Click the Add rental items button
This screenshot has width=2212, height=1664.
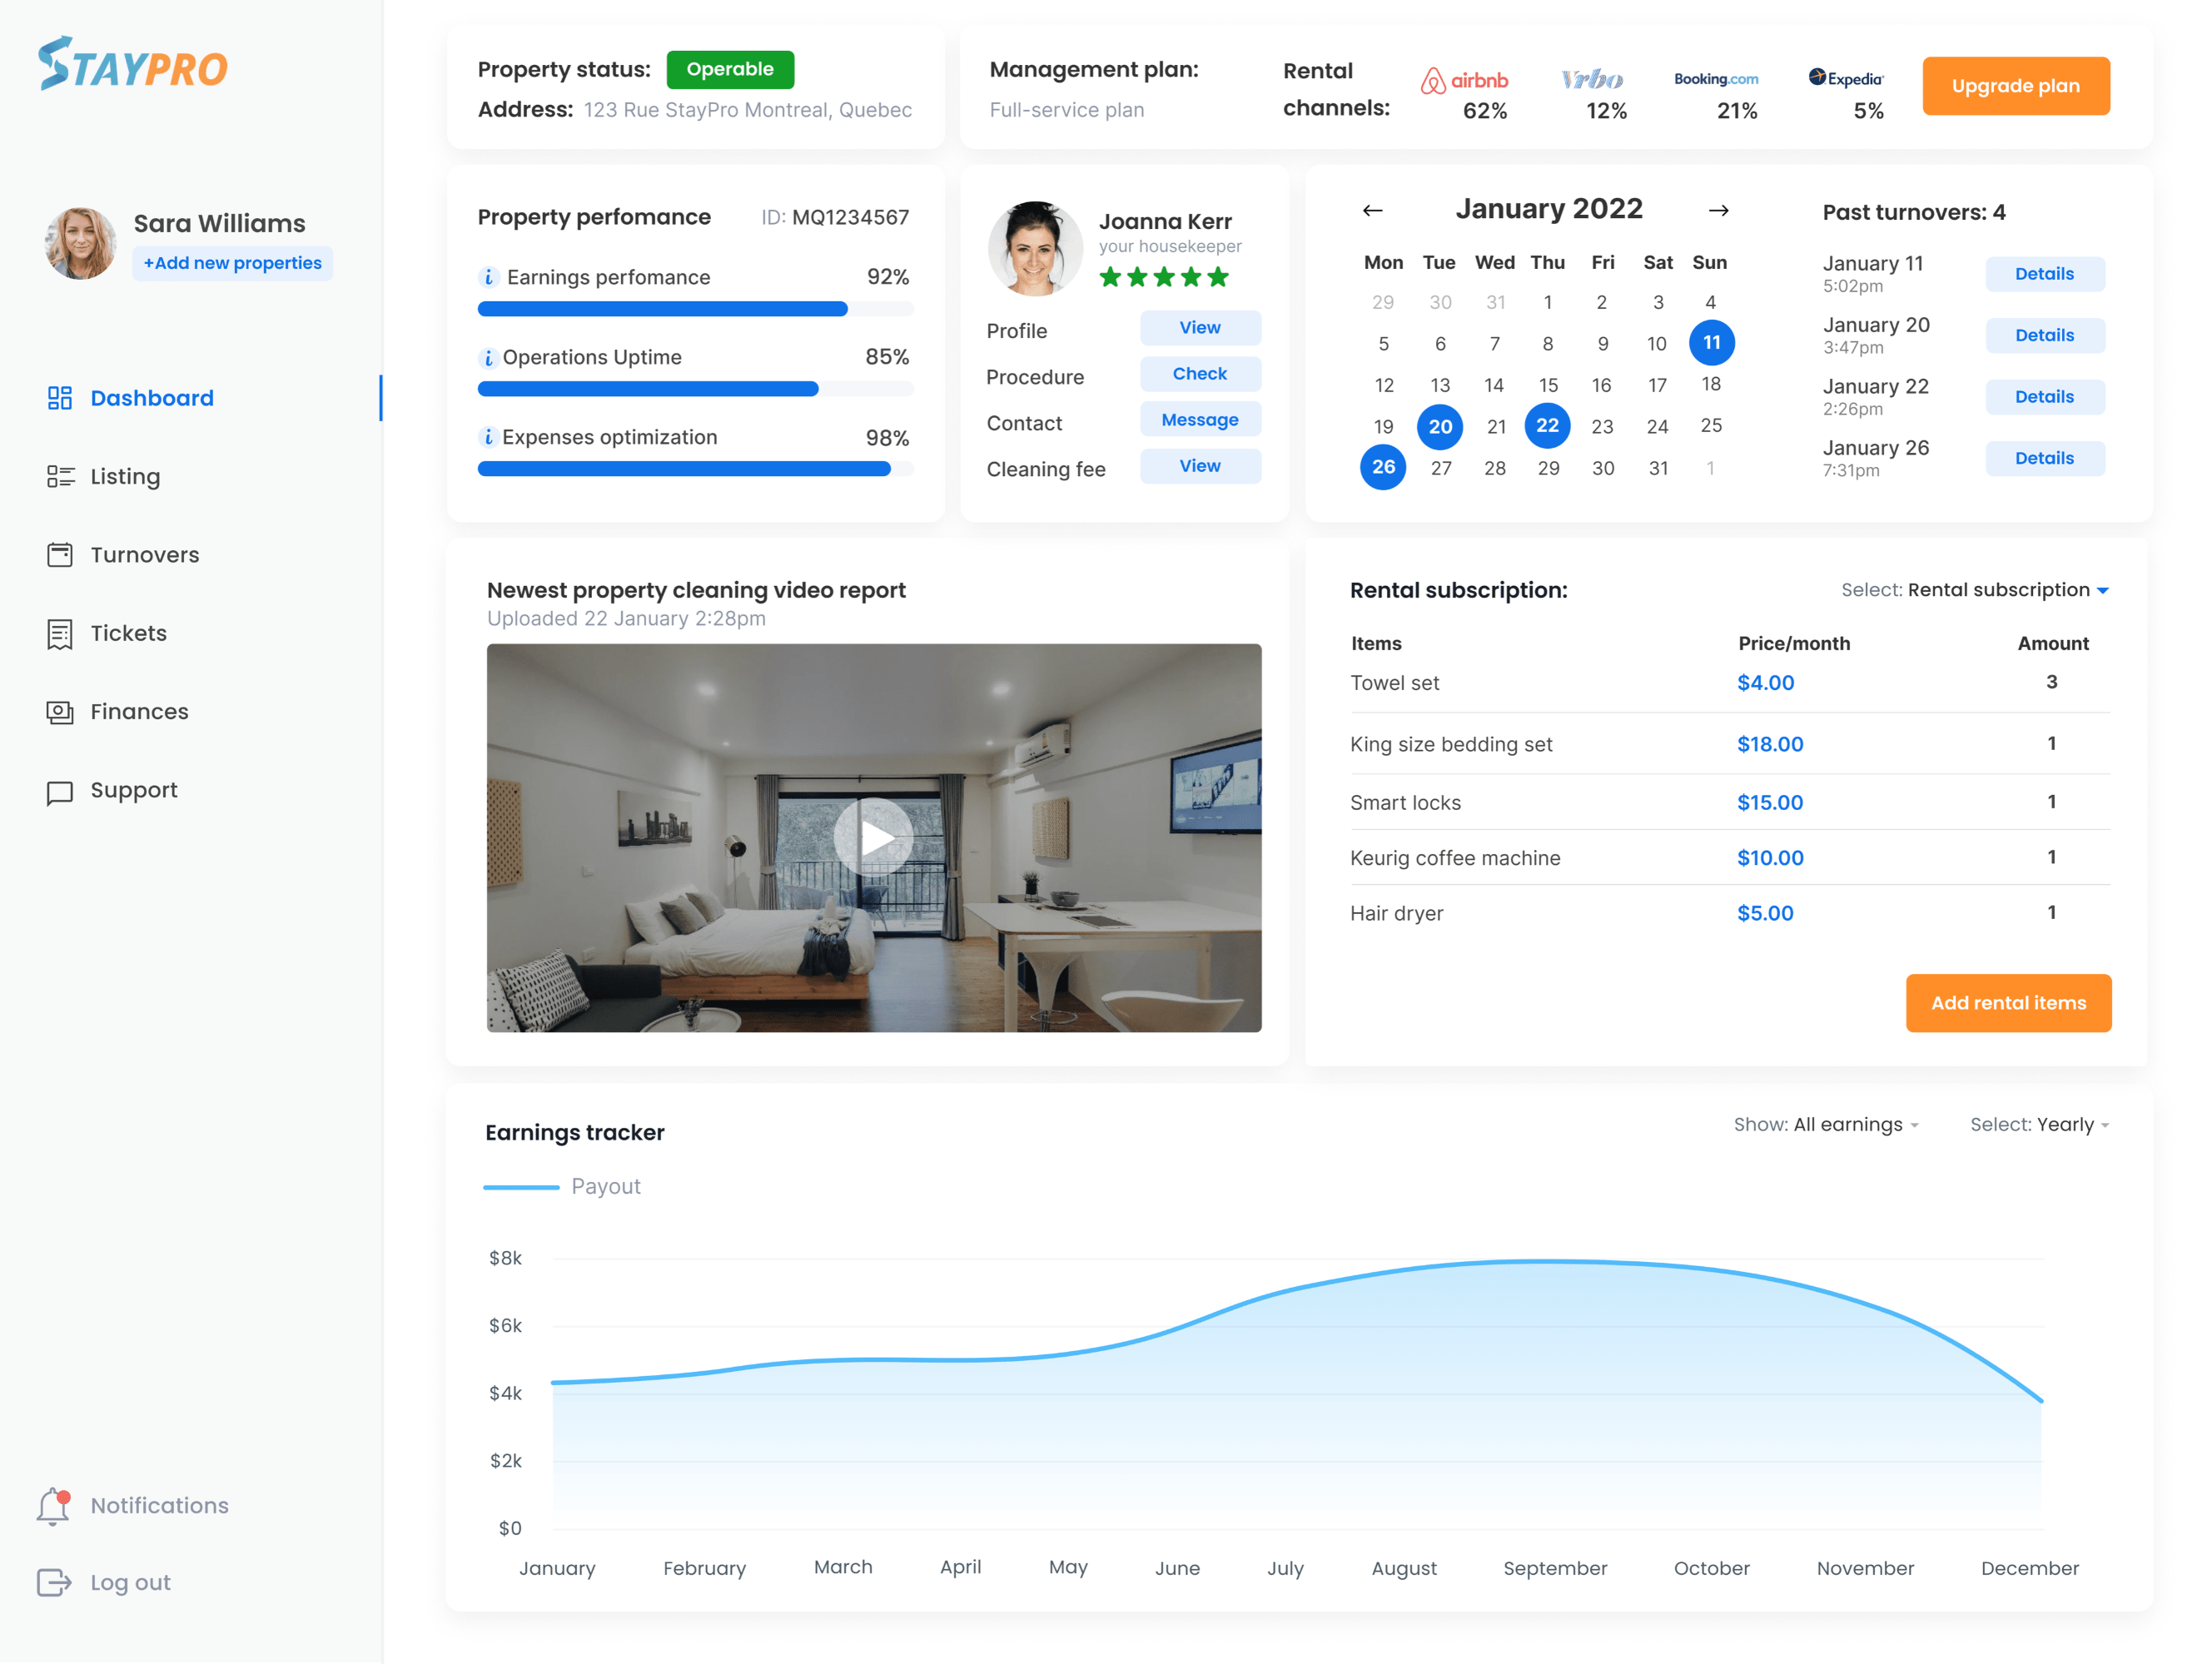[2007, 1003]
